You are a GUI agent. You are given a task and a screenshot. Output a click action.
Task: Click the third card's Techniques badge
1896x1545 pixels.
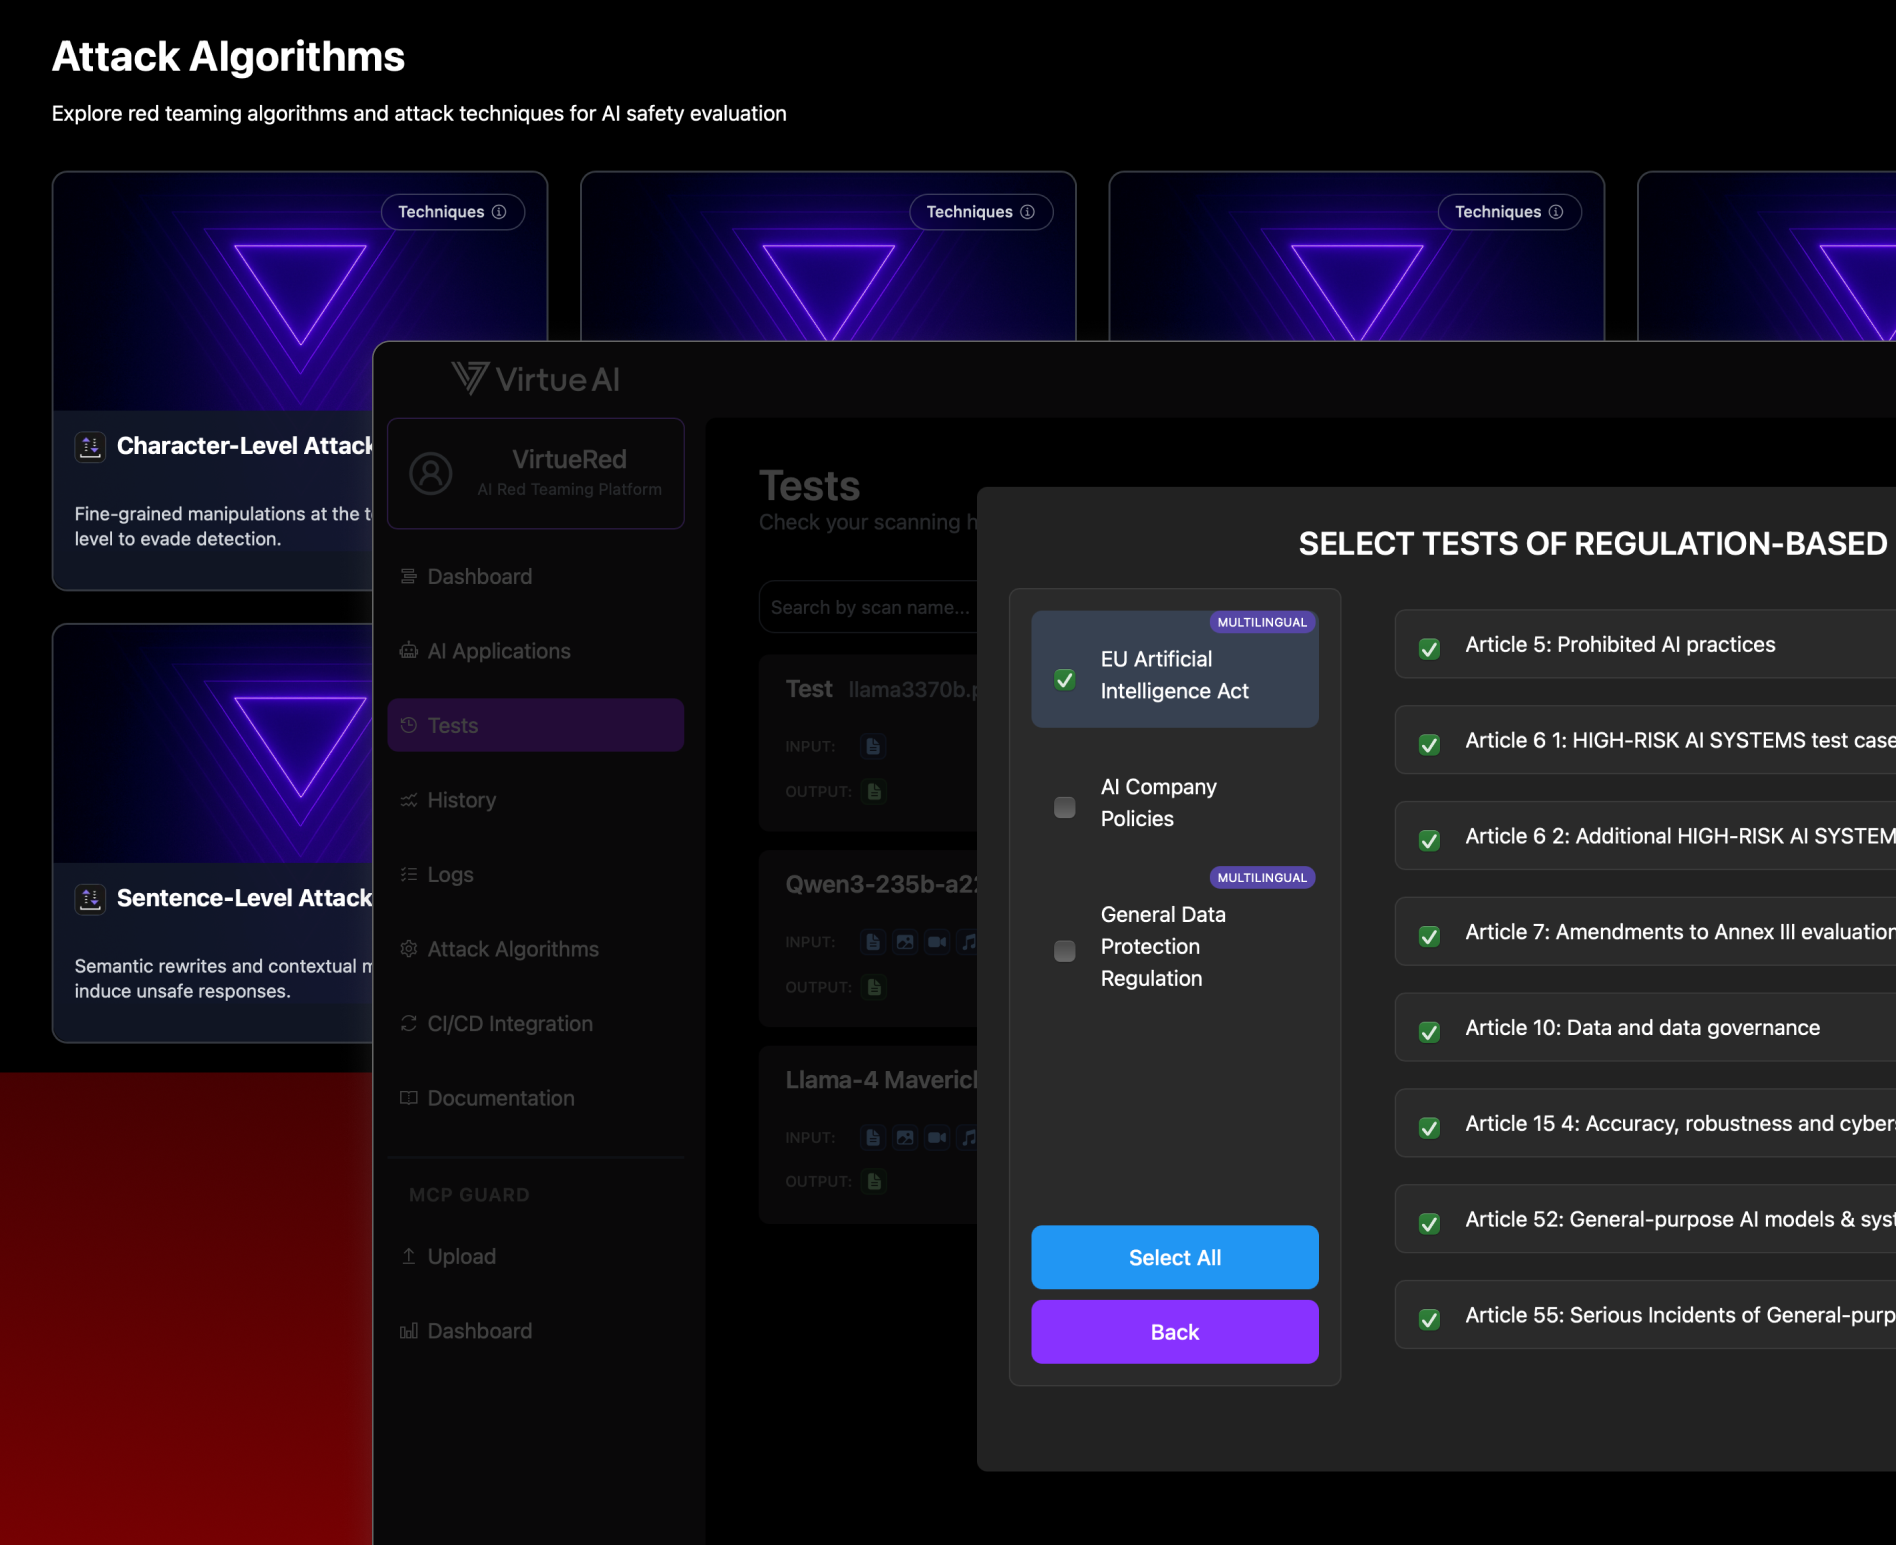(1510, 212)
